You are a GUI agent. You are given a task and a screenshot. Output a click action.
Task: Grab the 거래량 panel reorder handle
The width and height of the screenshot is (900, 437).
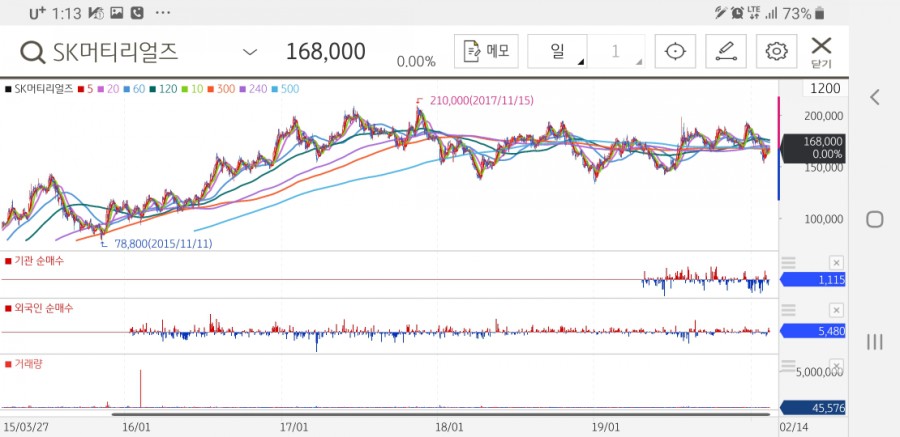789,365
